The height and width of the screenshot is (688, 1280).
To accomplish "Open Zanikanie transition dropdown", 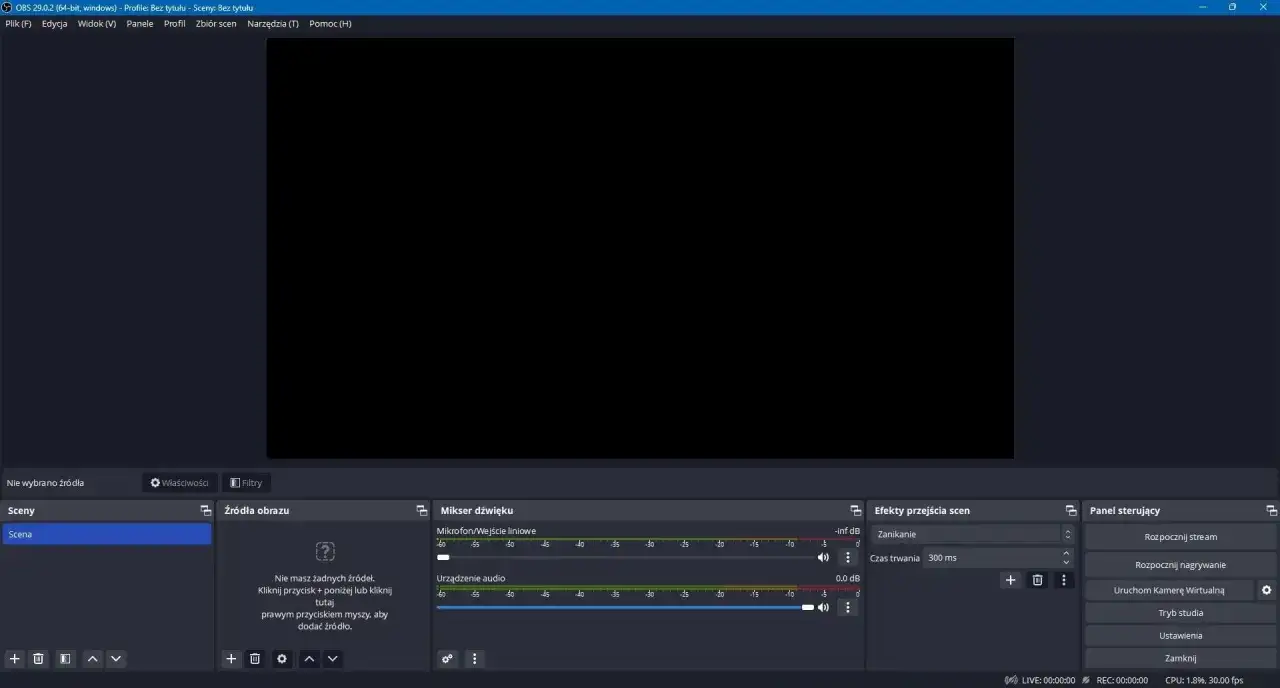I will click(x=973, y=534).
